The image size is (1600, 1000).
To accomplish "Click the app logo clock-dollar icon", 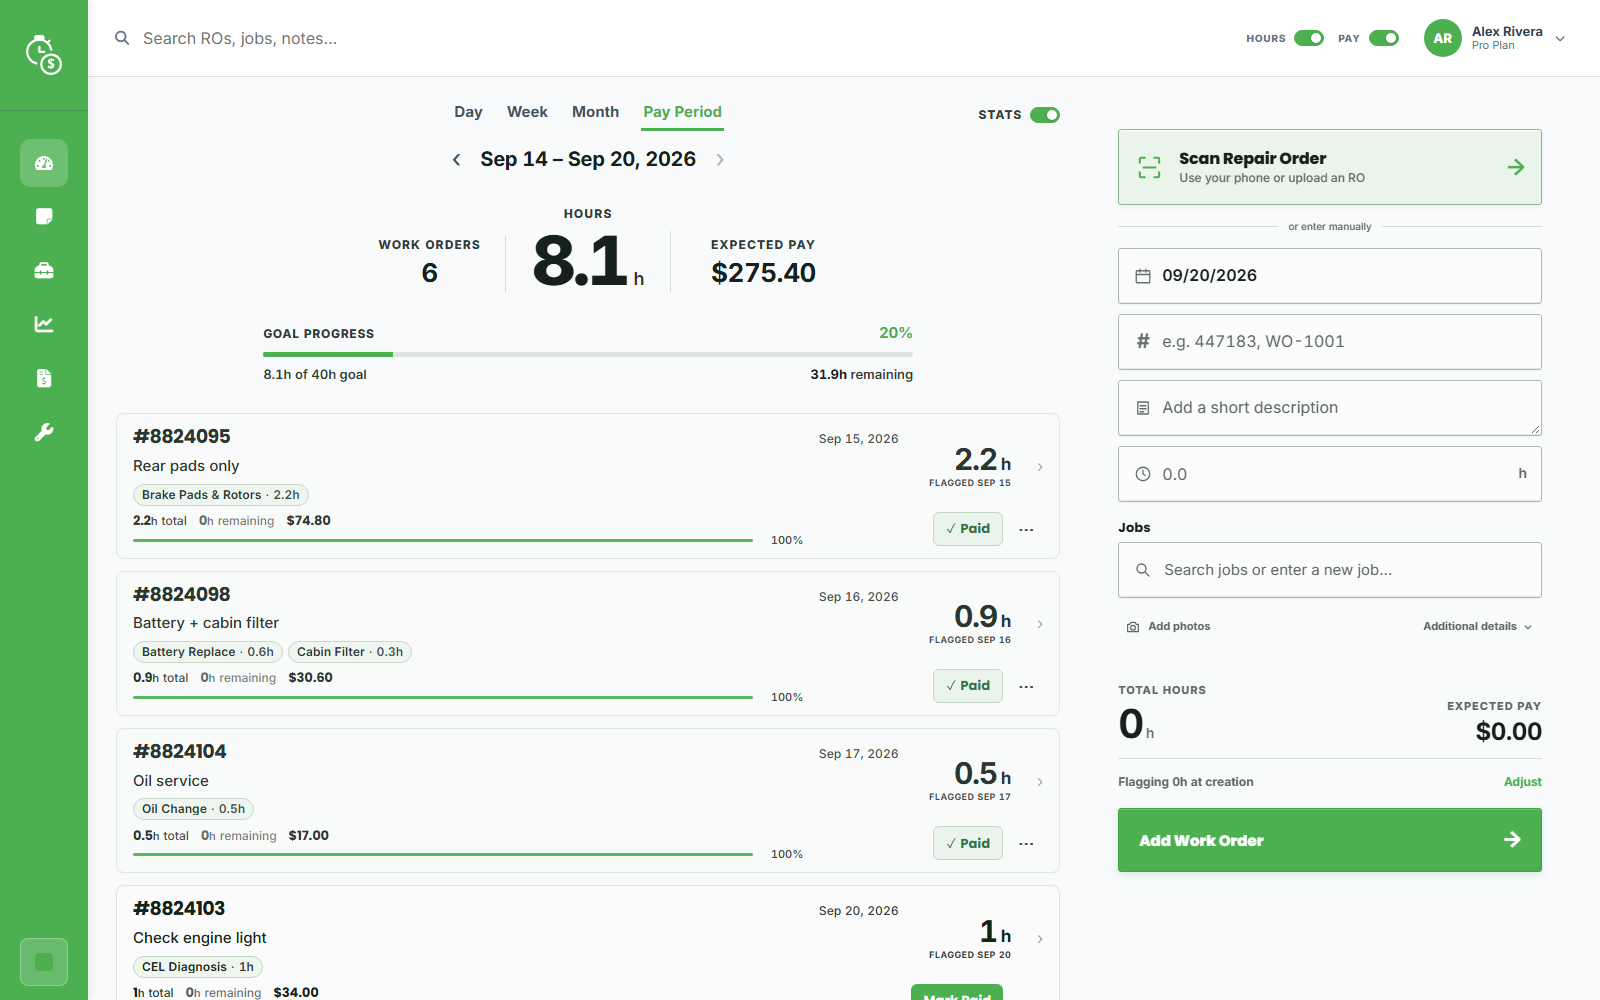I will [x=44, y=55].
